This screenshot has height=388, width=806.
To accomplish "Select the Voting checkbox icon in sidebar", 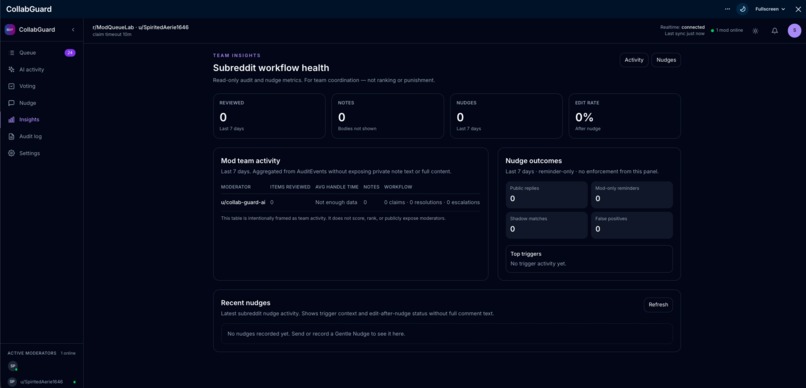I will point(12,86).
